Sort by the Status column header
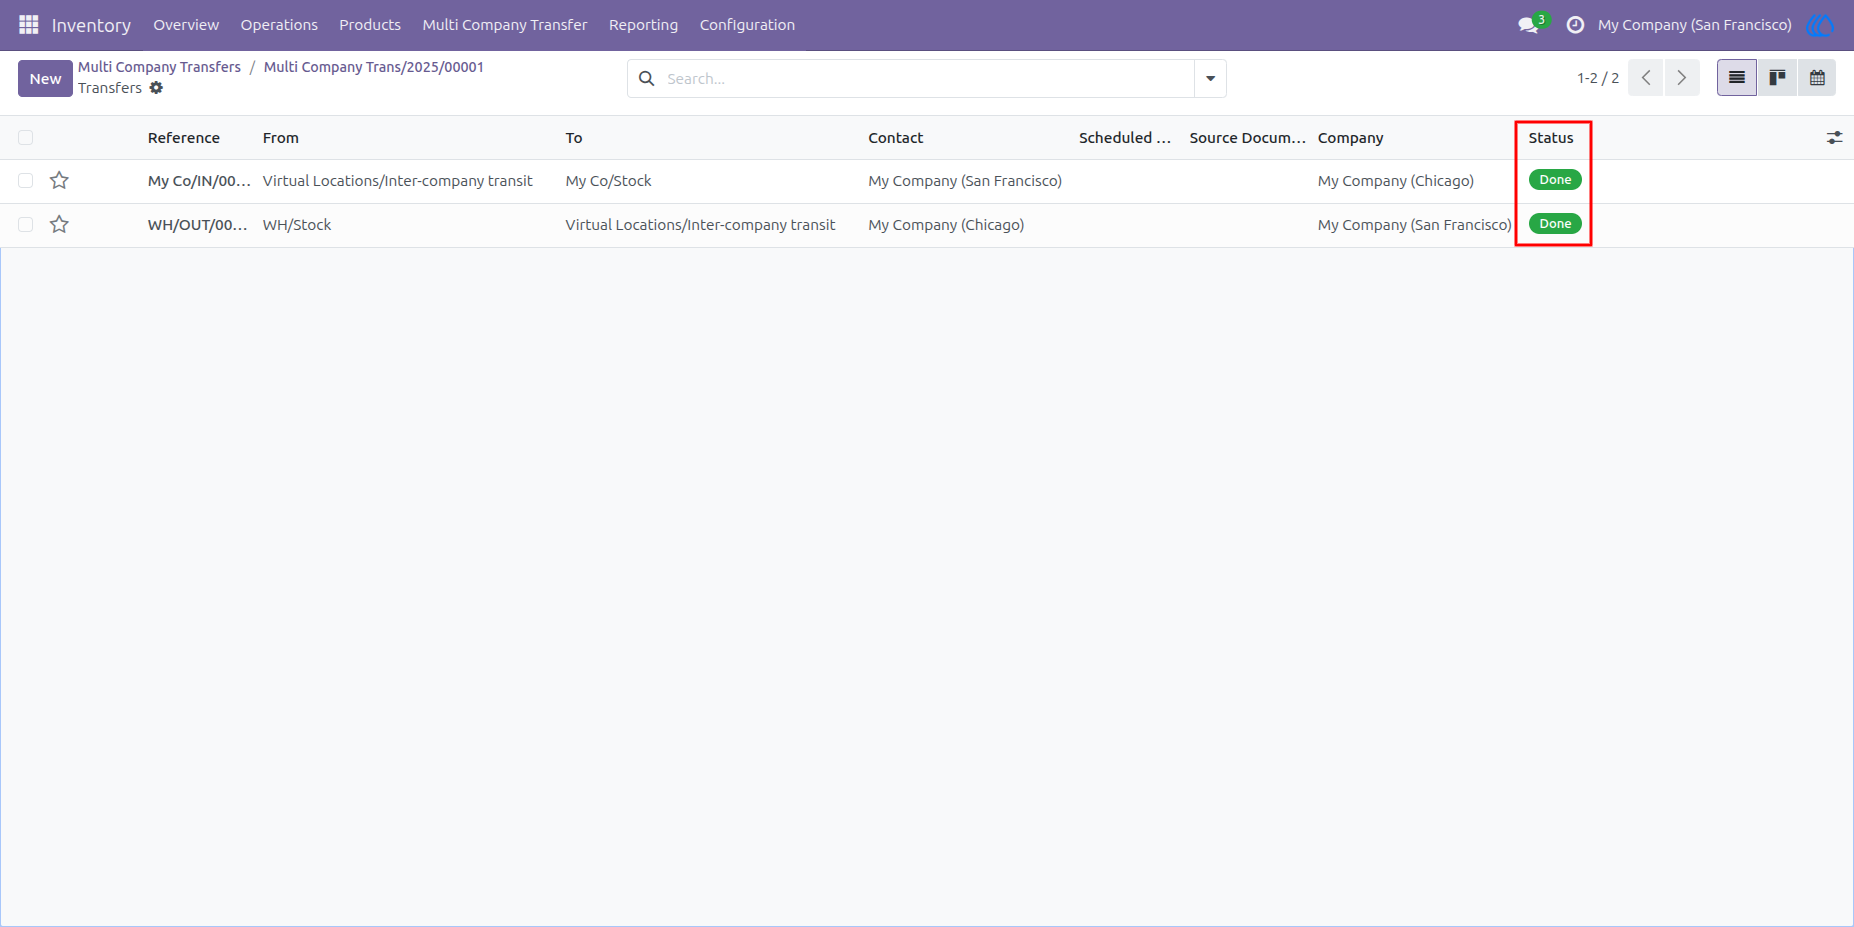 click(x=1551, y=138)
